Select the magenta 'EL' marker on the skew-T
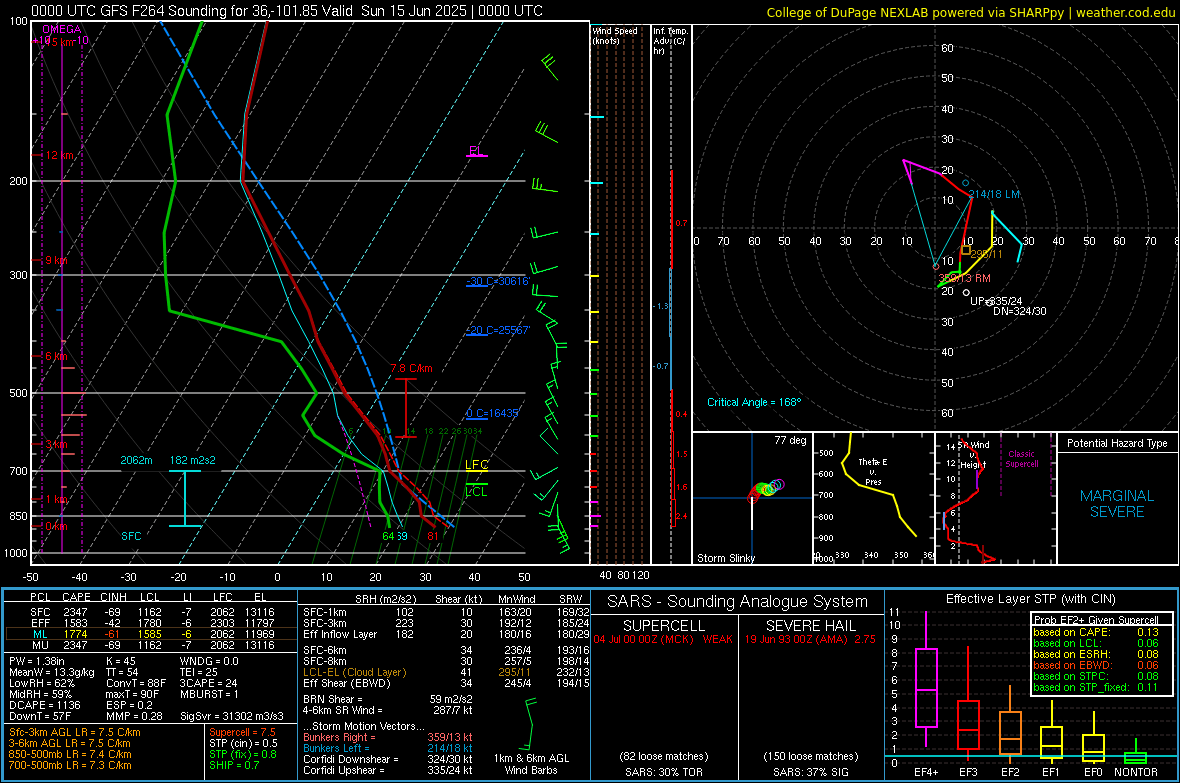Viewport: 1180px width, 783px height. pyautogui.click(x=475, y=151)
